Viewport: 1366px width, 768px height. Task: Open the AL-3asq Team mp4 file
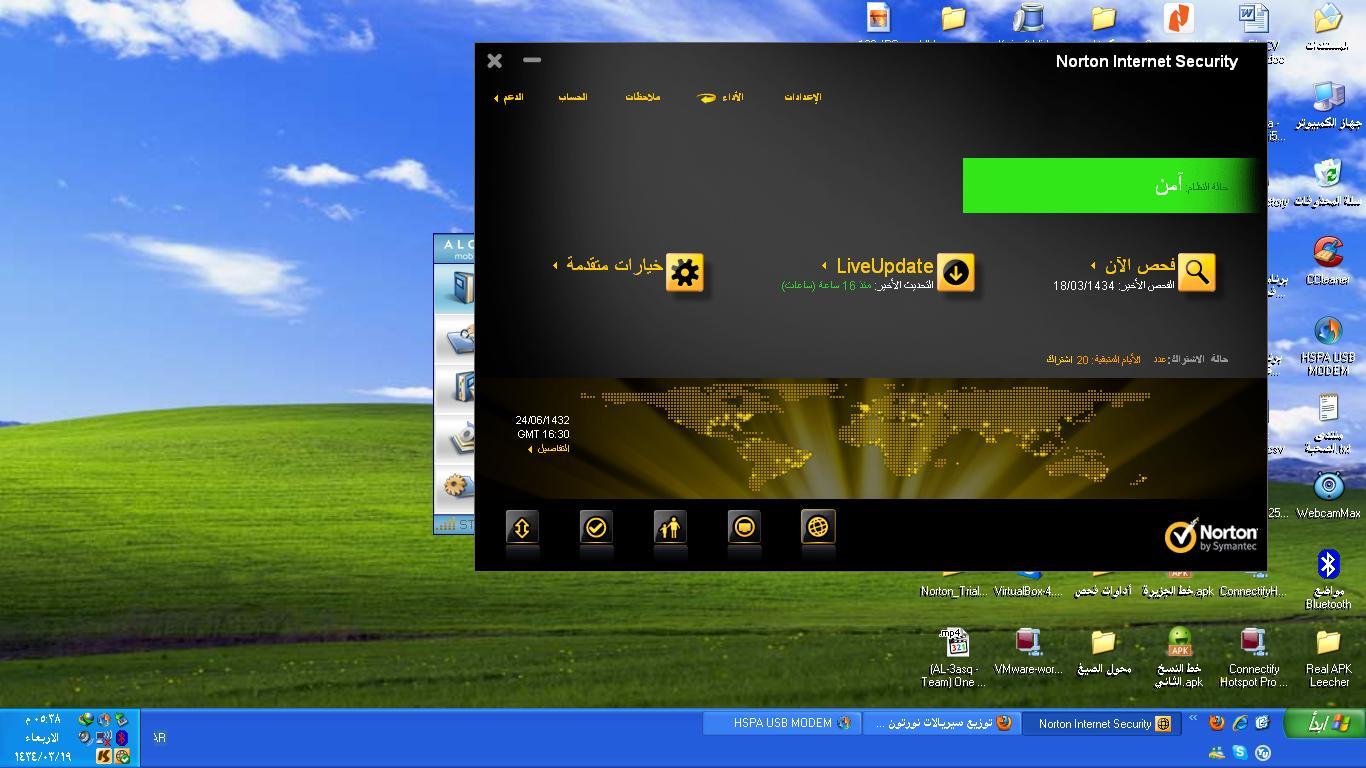pyautogui.click(x=954, y=658)
